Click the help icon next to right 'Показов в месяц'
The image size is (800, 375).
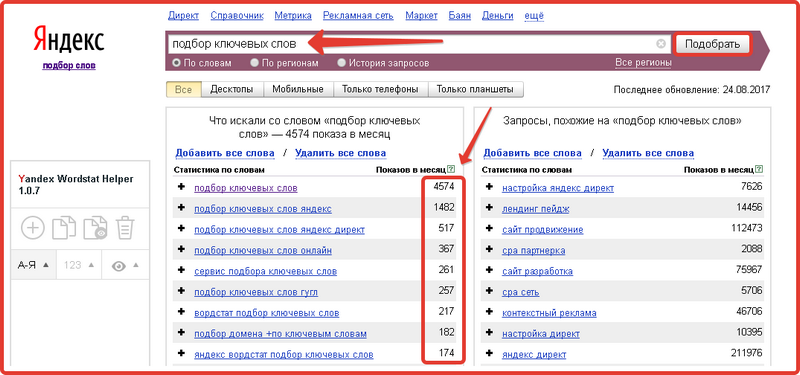tap(760, 169)
